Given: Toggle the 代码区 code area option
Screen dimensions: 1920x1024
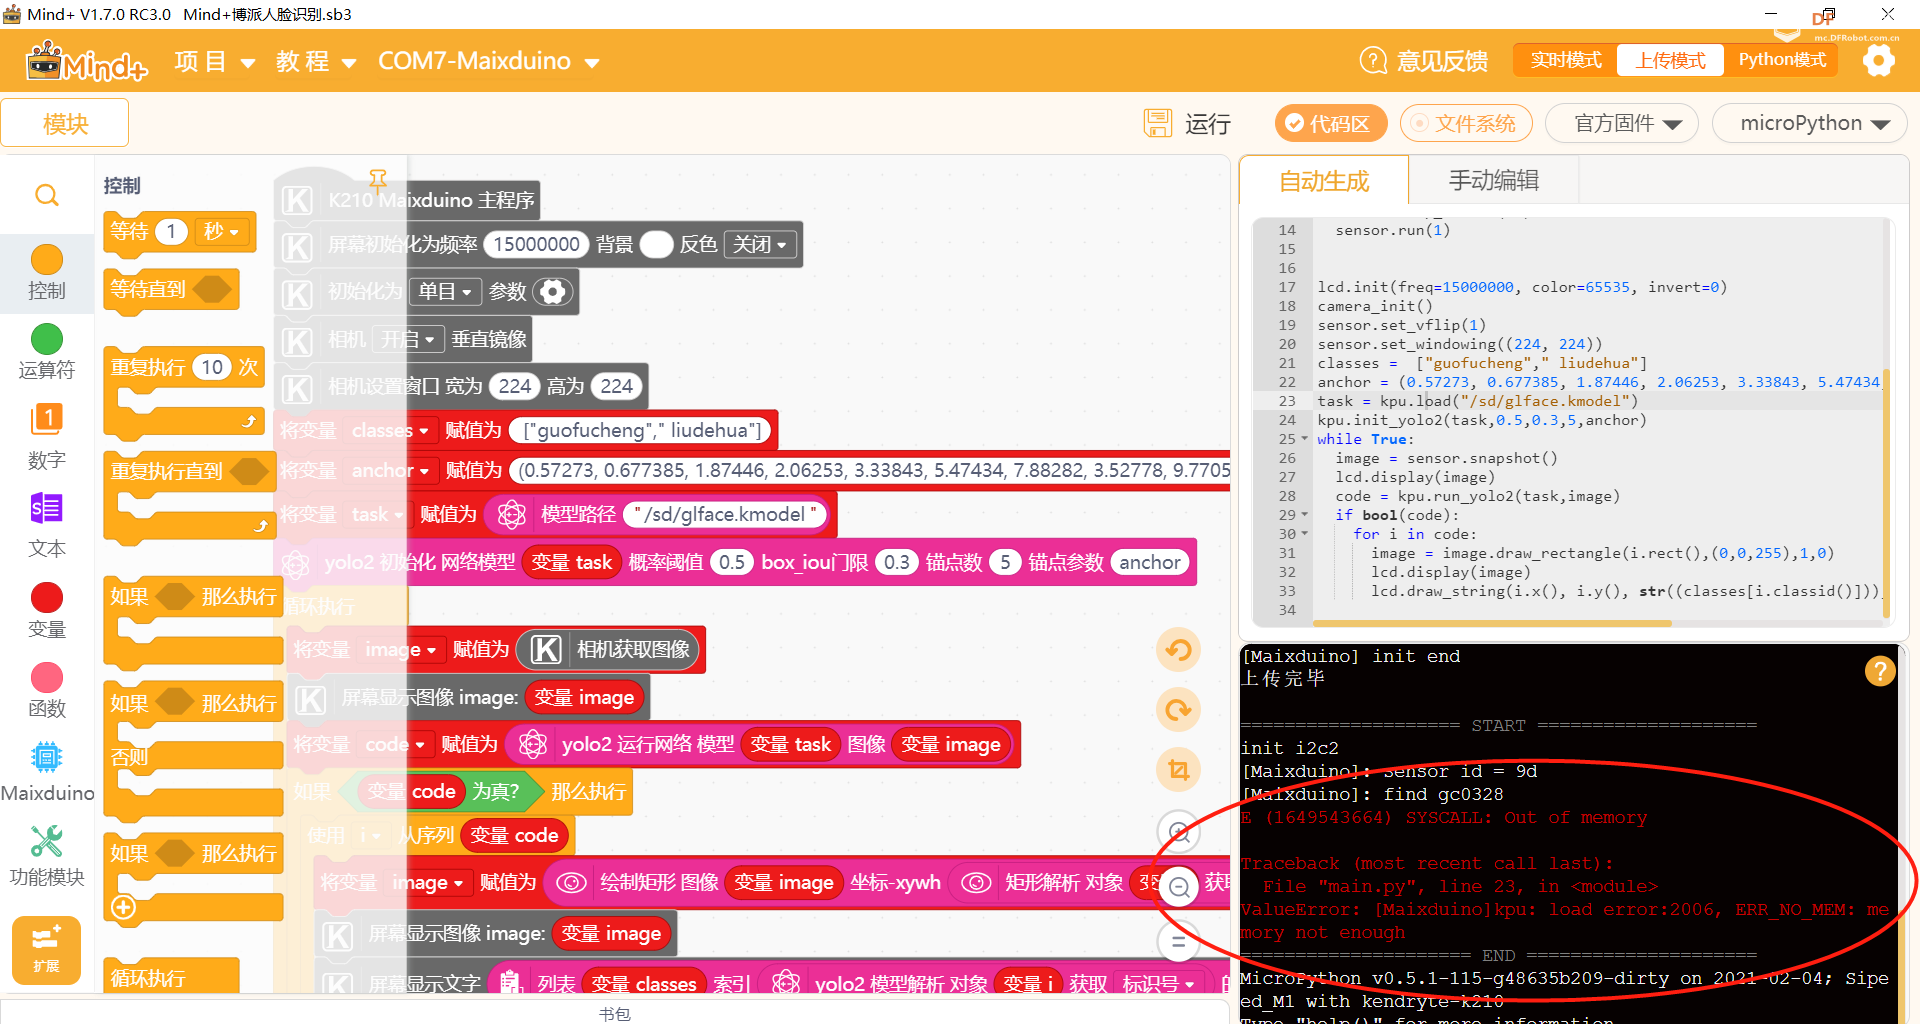Looking at the screenshot, I should pyautogui.click(x=1329, y=123).
